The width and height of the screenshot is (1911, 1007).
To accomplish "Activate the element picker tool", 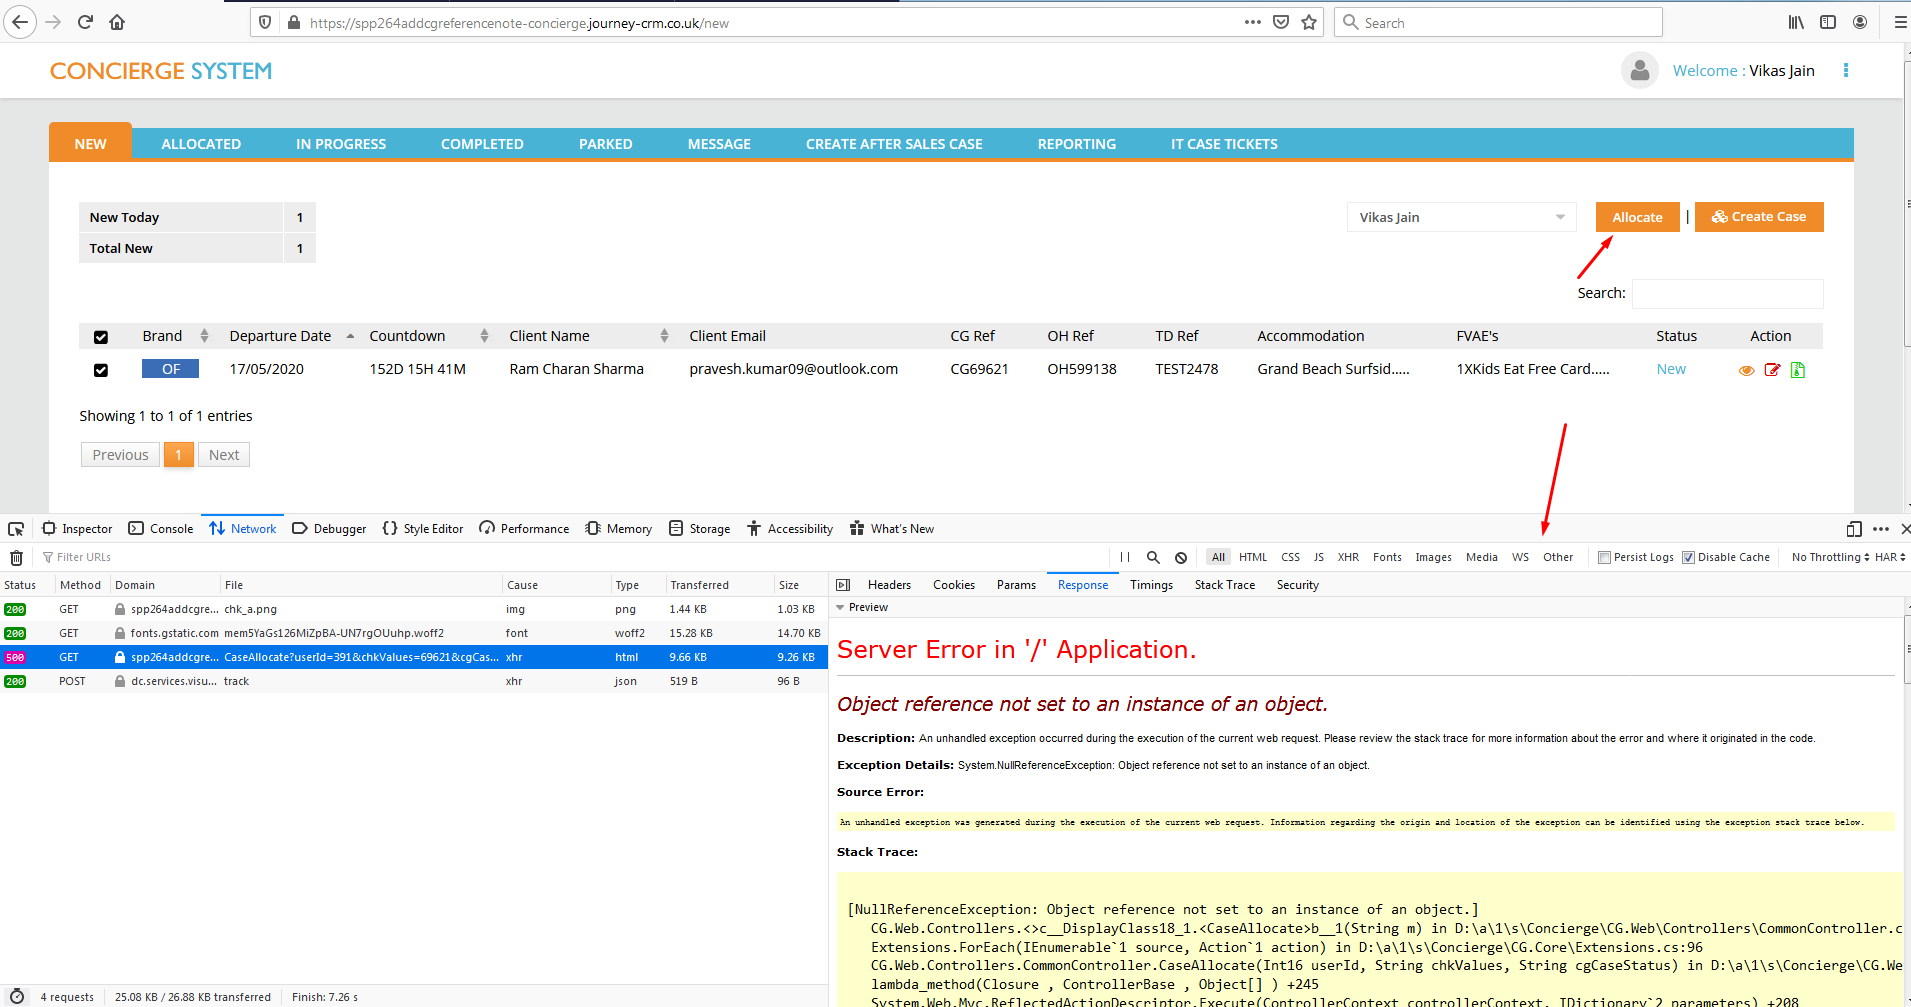I will click(x=16, y=529).
